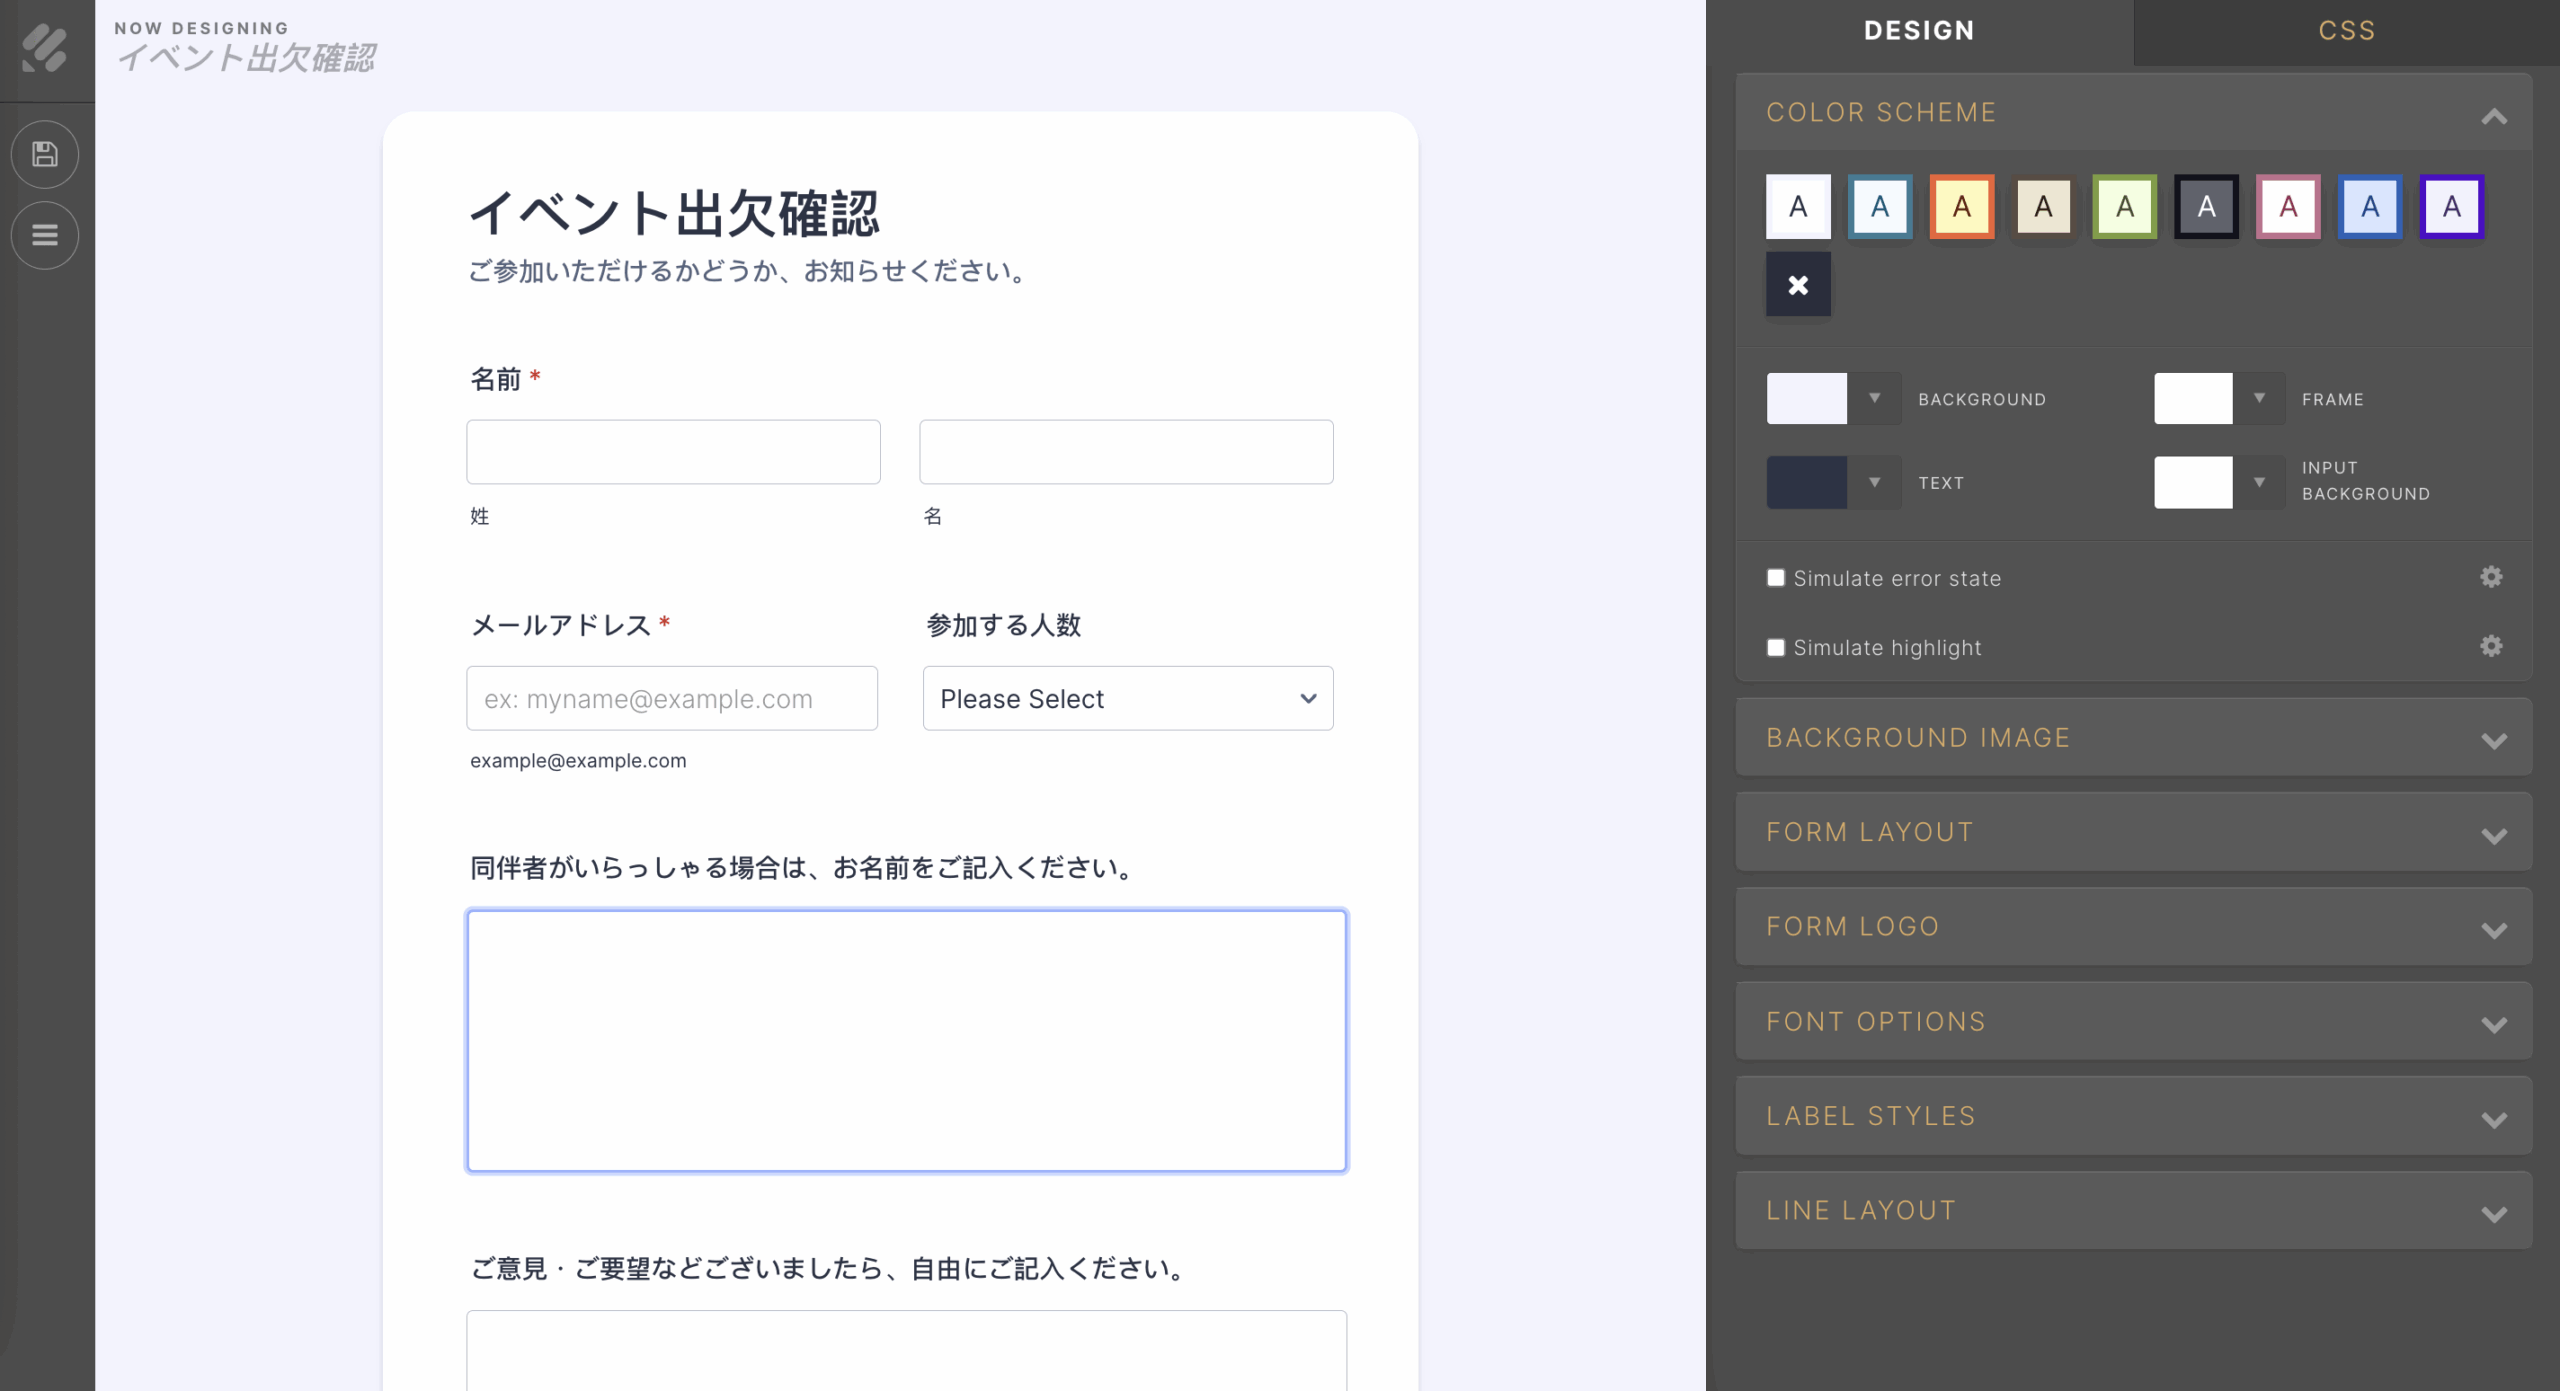The image size is (2560, 1391).
Task: Select the orange-bordered color scheme
Action: pyautogui.click(x=1961, y=207)
